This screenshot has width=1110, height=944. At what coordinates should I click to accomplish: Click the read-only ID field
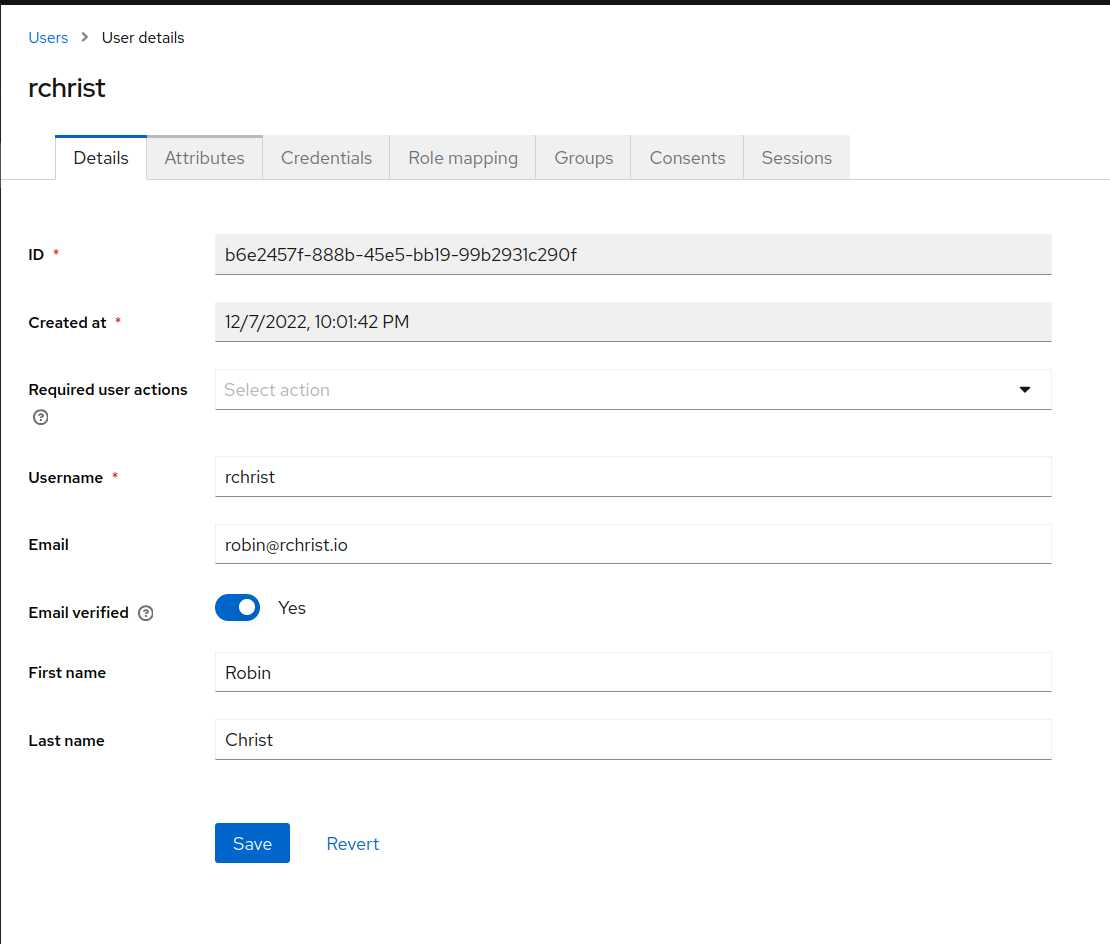[x=633, y=255]
